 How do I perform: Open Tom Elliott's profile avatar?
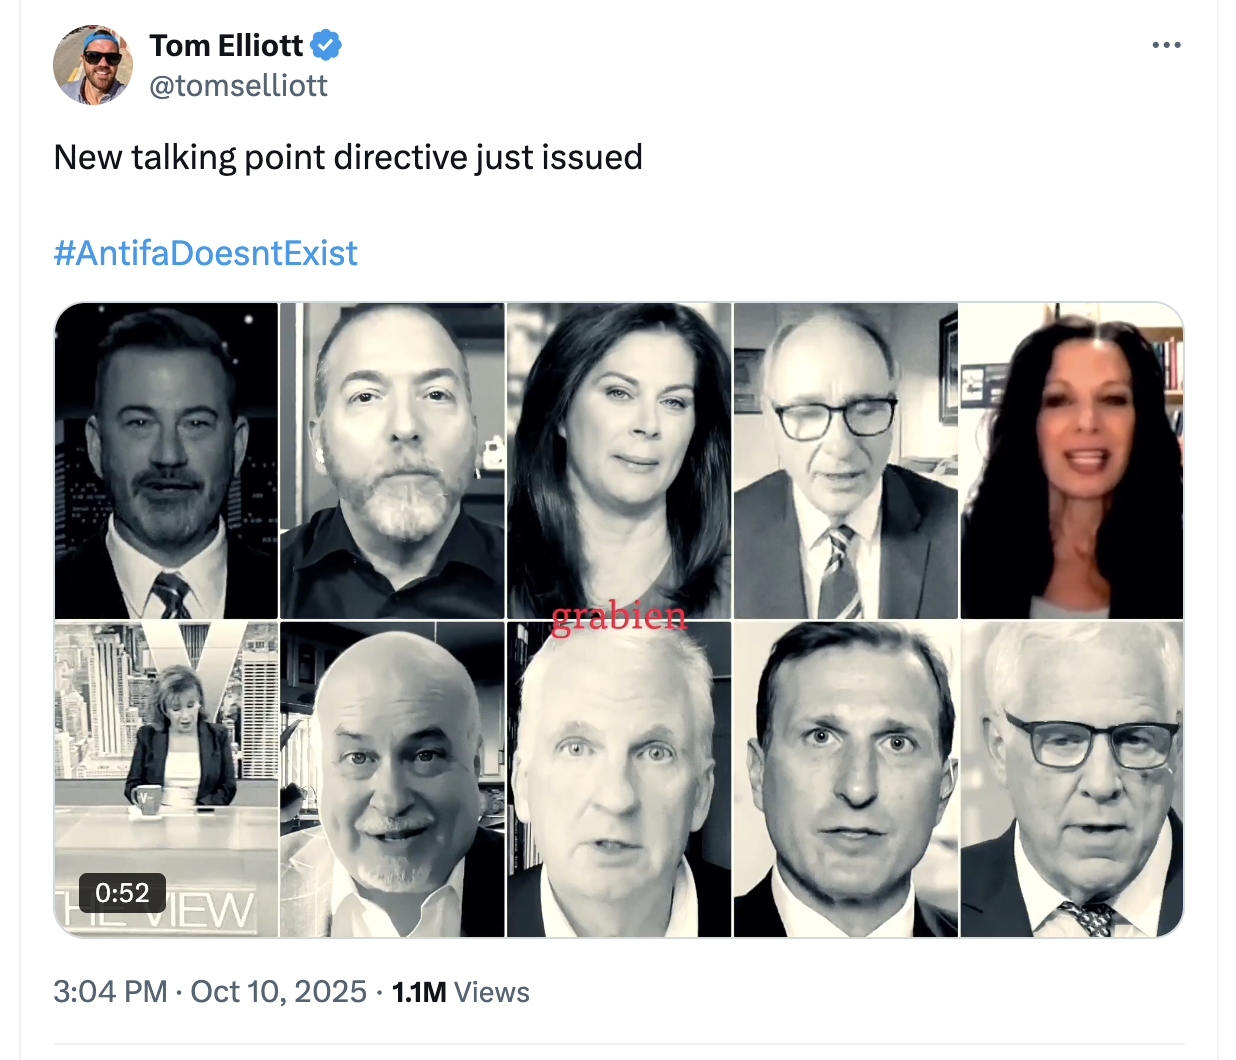pos(93,65)
